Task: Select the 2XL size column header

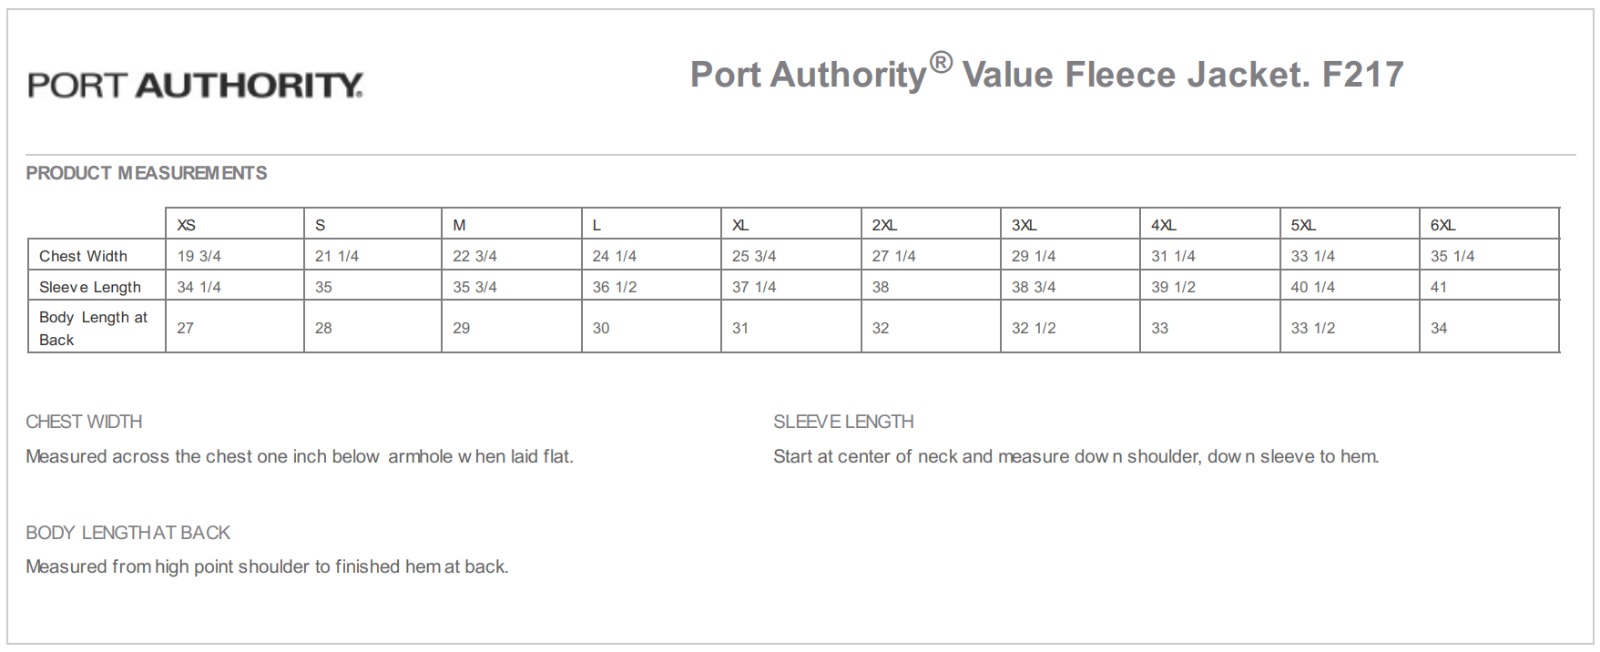Action: 884,225
